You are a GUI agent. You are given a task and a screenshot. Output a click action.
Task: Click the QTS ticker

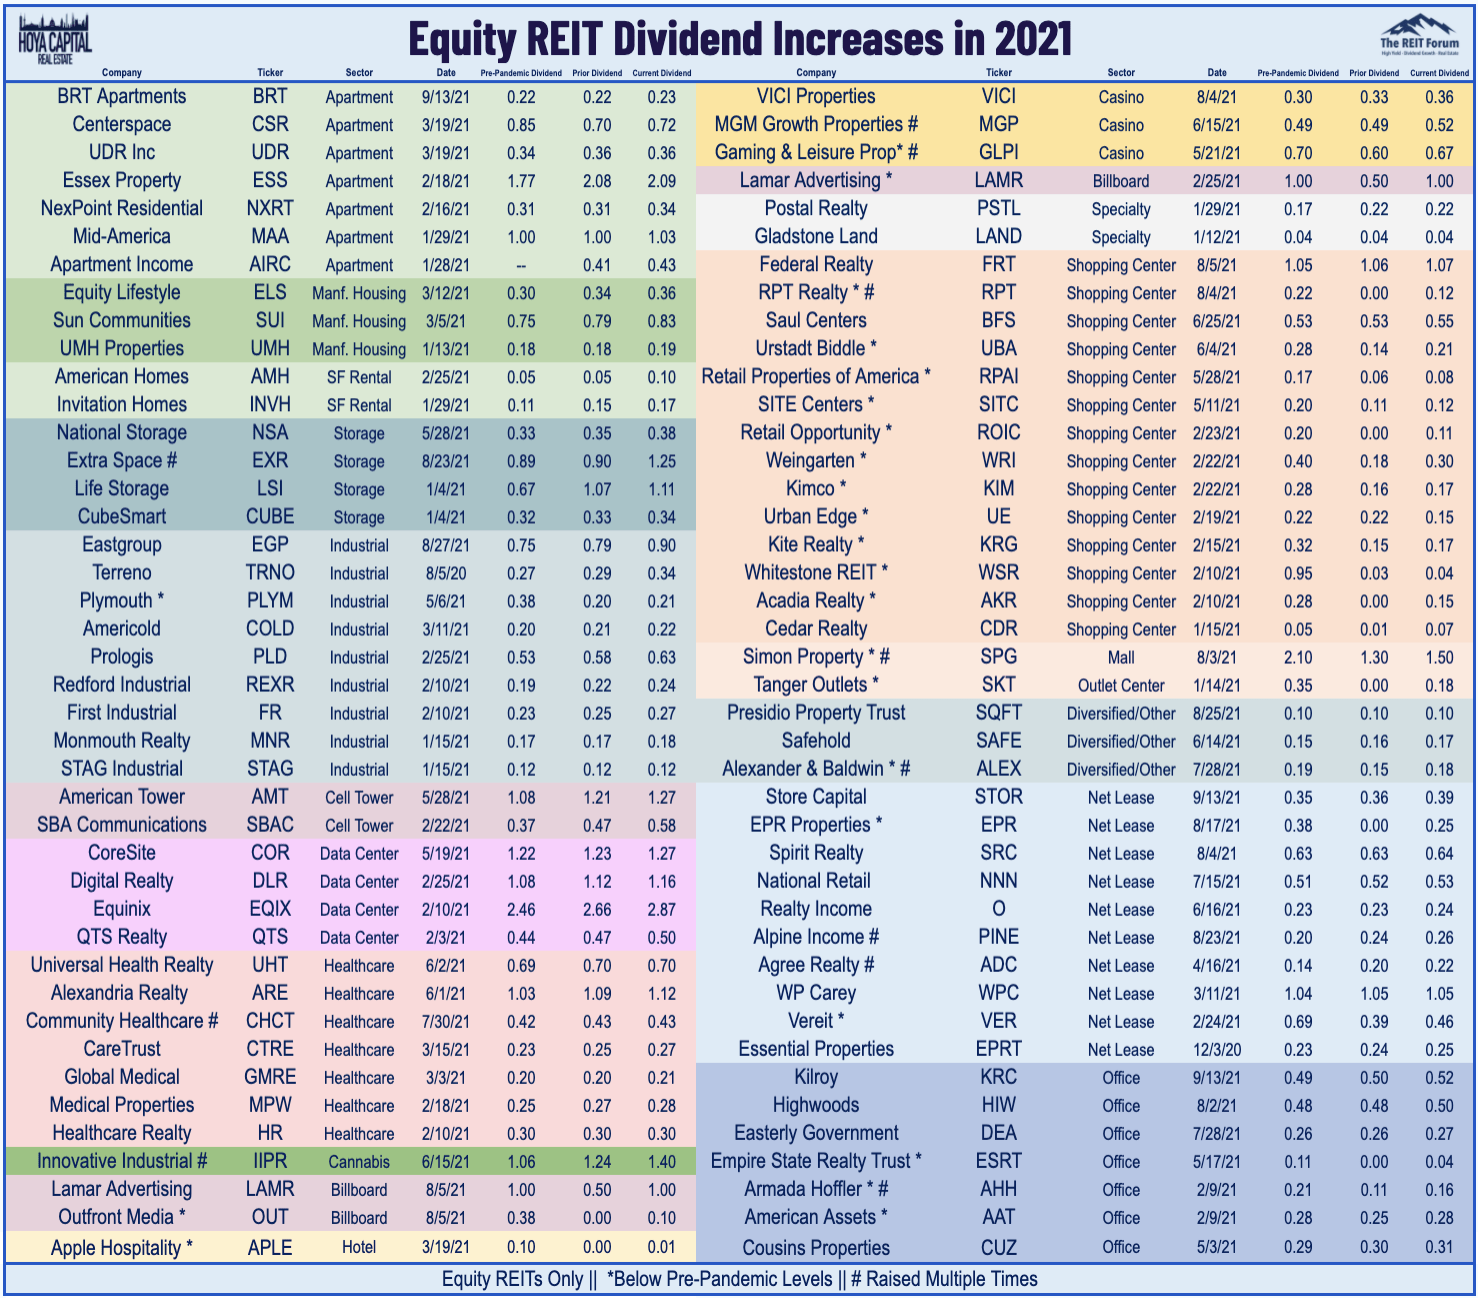tap(270, 936)
